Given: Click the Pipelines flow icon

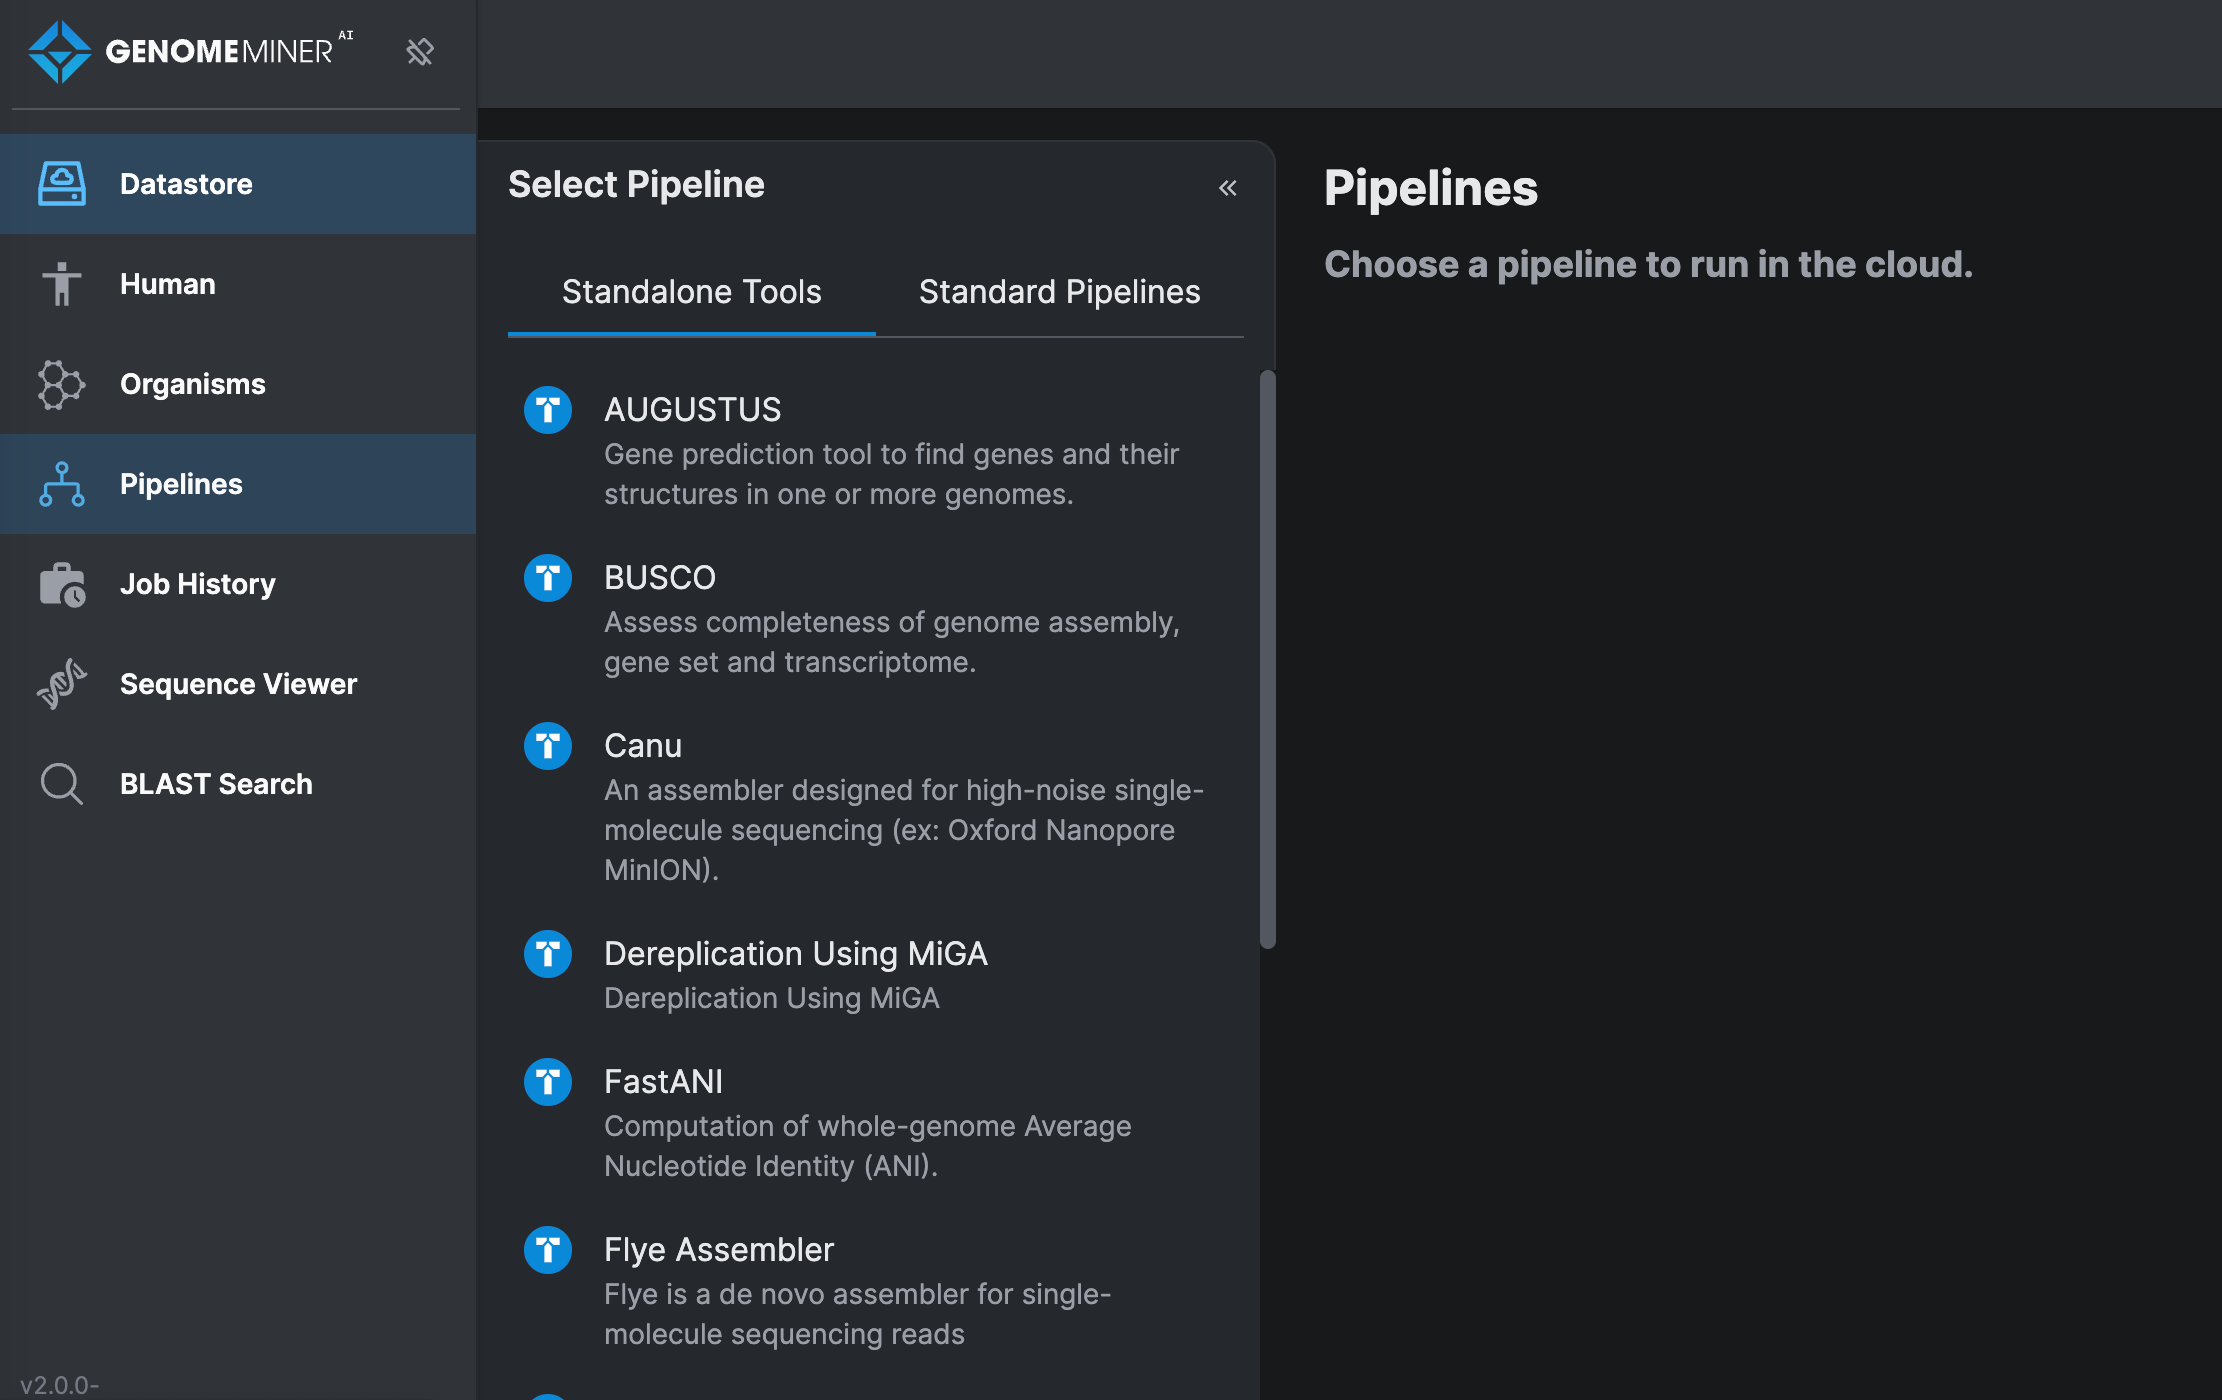Looking at the screenshot, I should click(x=62, y=484).
